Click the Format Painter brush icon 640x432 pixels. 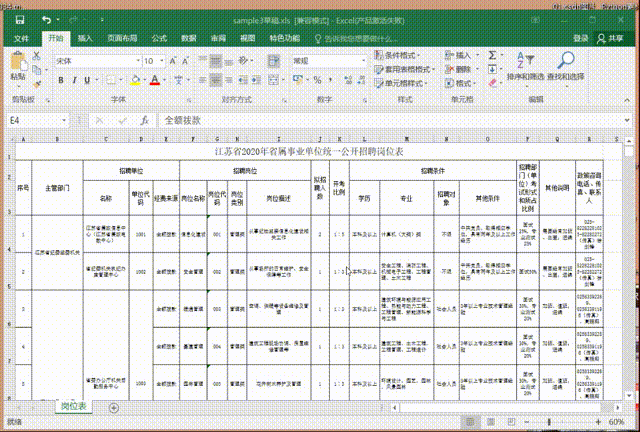[x=37, y=84]
